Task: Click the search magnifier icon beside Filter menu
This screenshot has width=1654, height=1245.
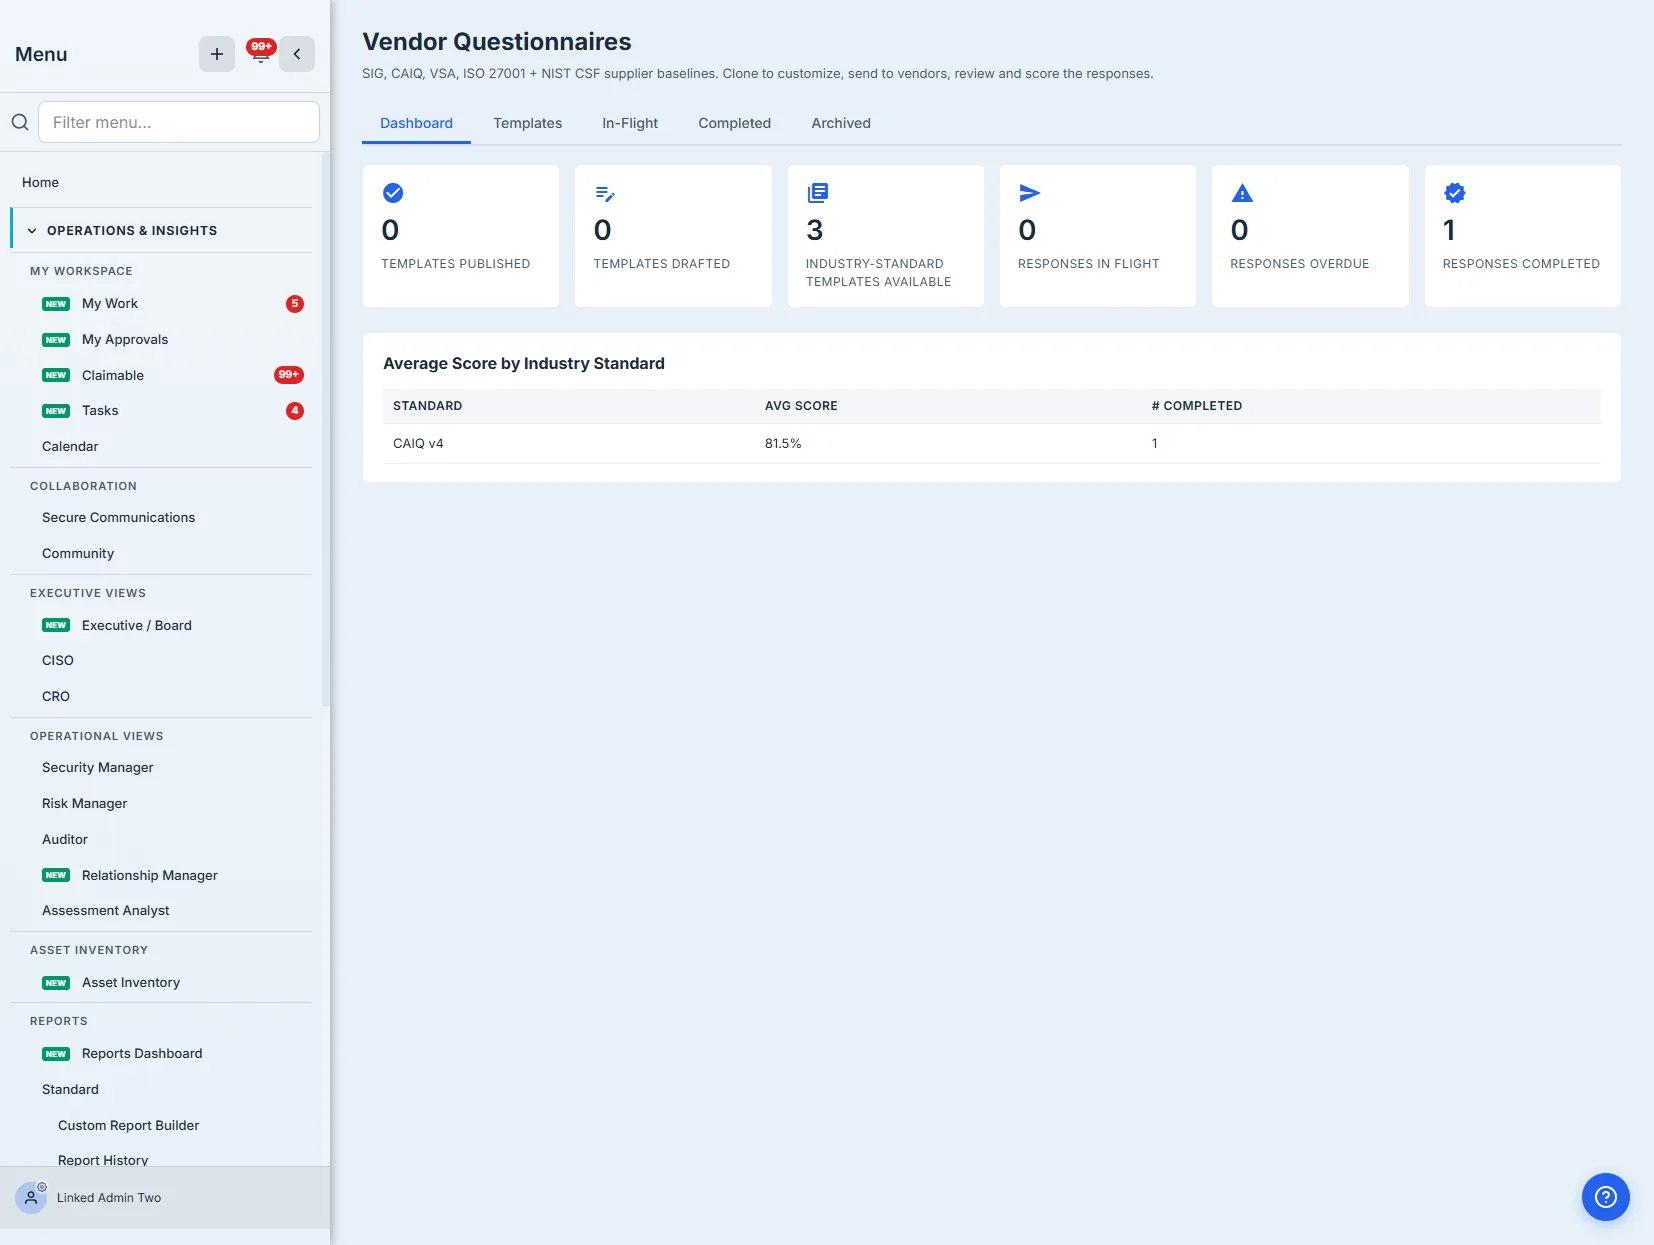Action: (20, 122)
